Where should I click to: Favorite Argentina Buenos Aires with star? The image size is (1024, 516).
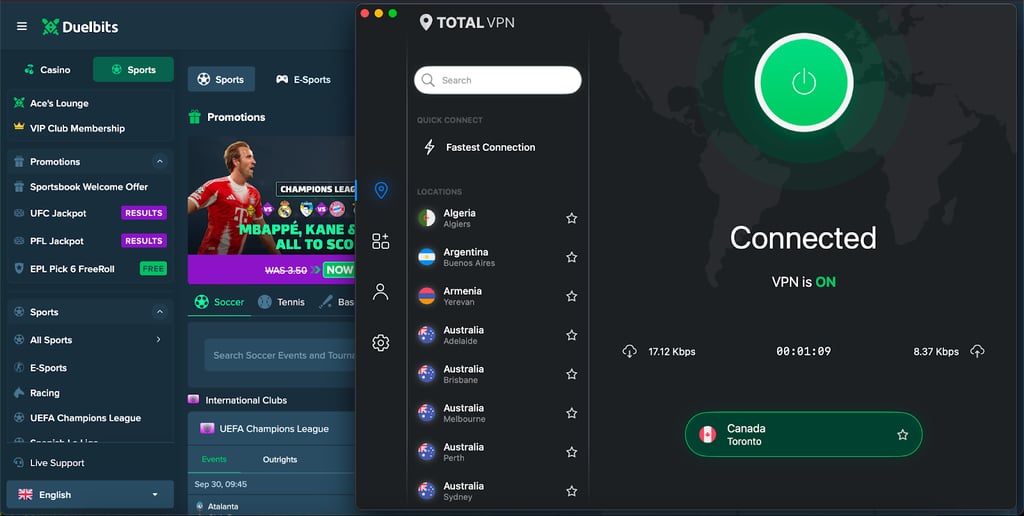[x=571, y=257]
